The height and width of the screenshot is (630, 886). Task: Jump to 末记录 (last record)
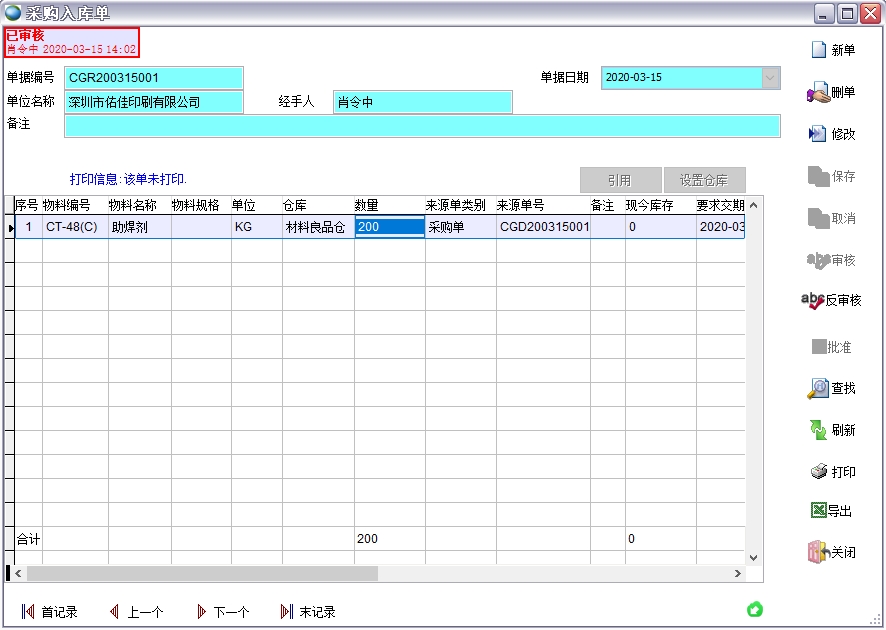coord(288,612)
